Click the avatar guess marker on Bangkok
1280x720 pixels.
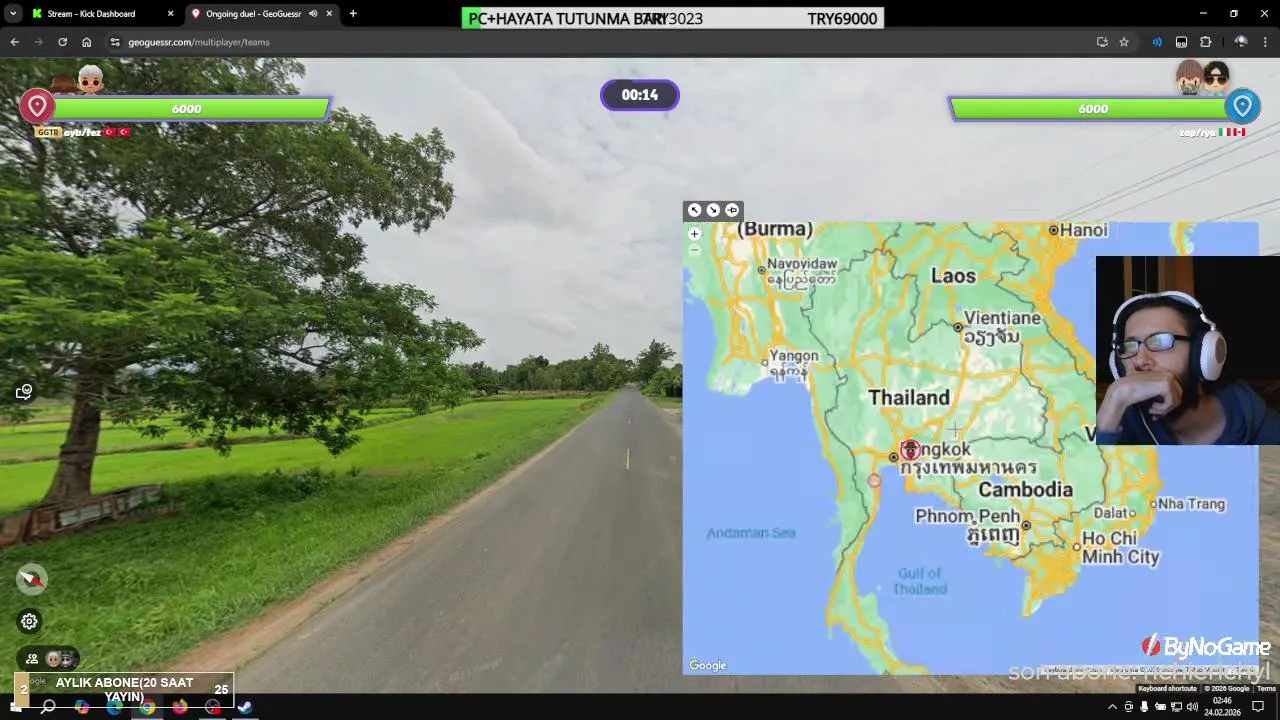point(910,450)
